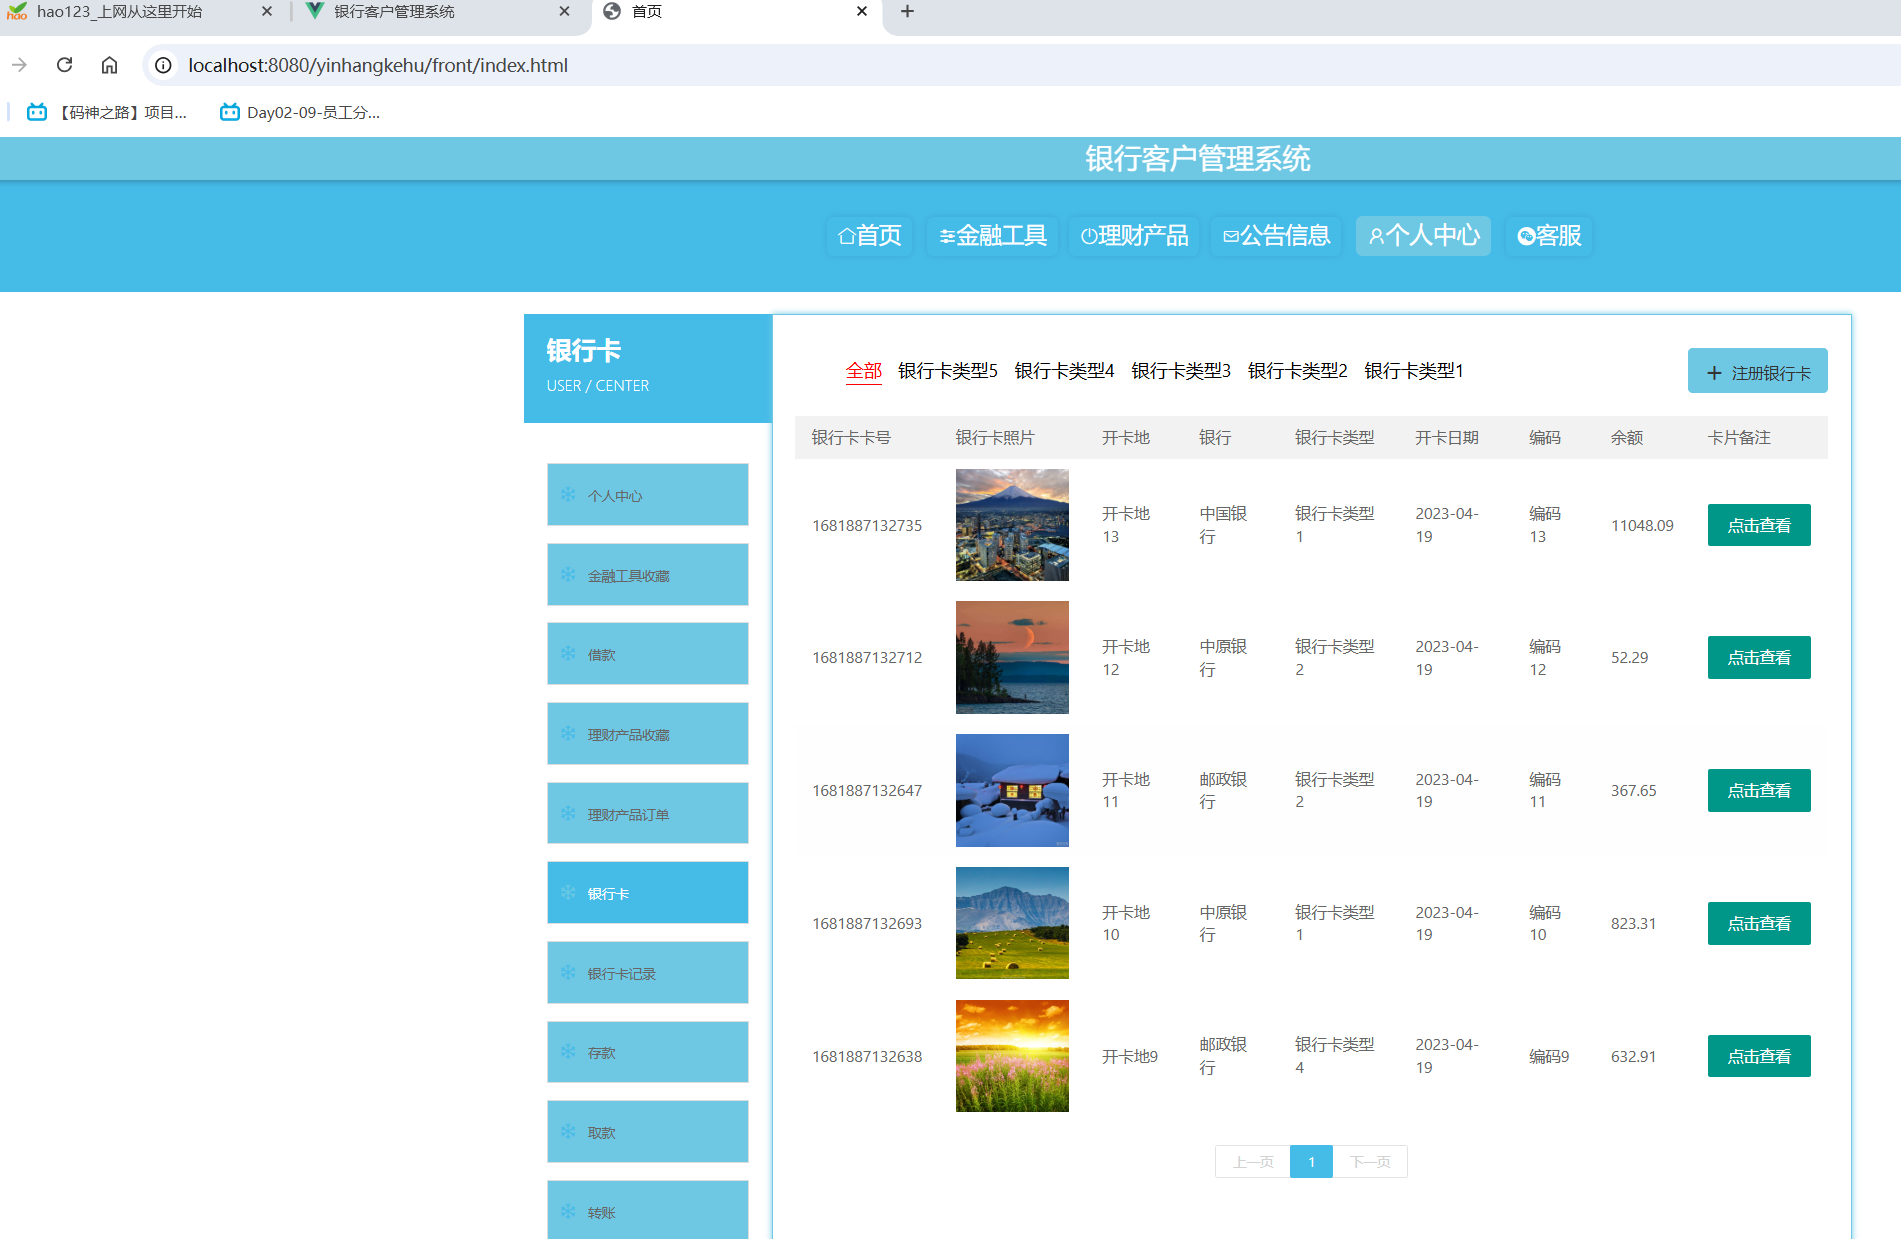This screenshot has height=1239, width=1901.
Task: Select 借款 in sidebar
Action: click(648, 654)
